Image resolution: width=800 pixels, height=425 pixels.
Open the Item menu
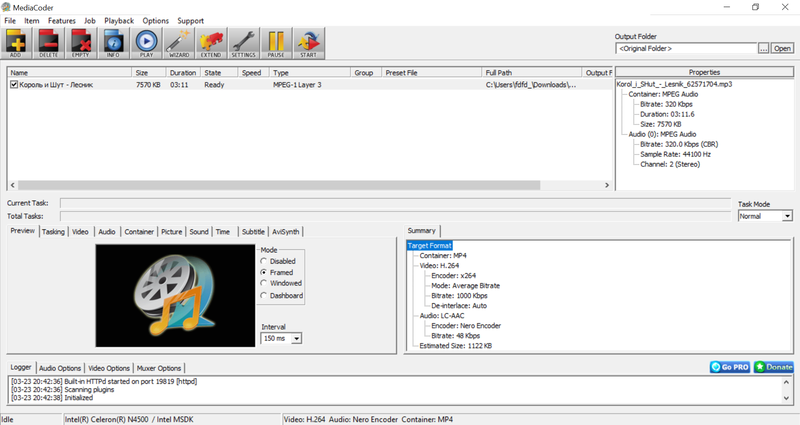click(x=32, y=21)
